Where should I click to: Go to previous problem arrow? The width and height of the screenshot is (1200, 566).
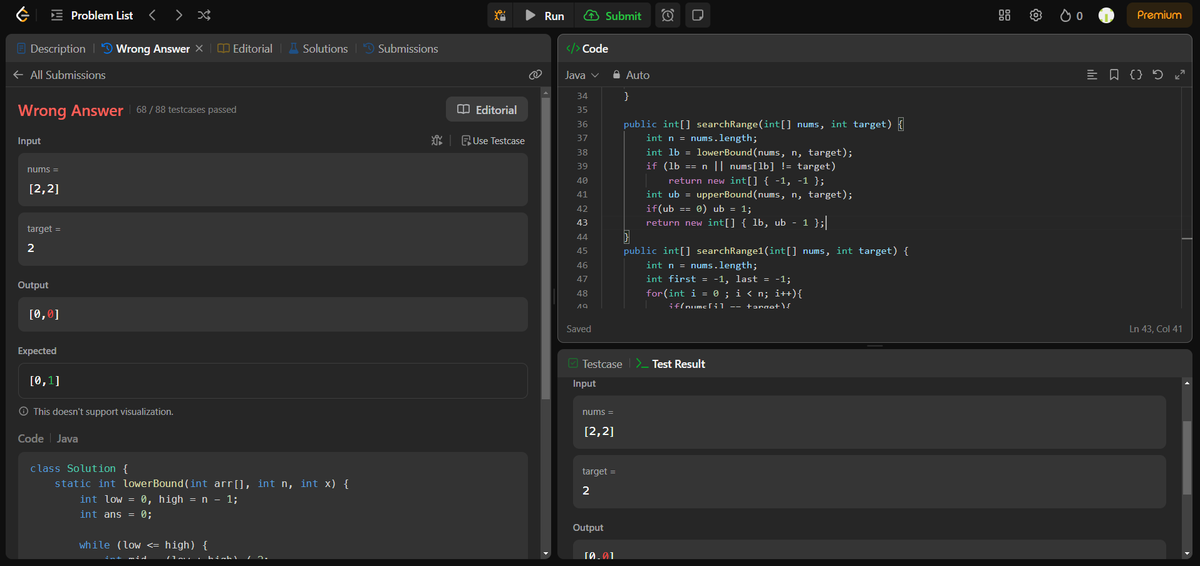152,15
